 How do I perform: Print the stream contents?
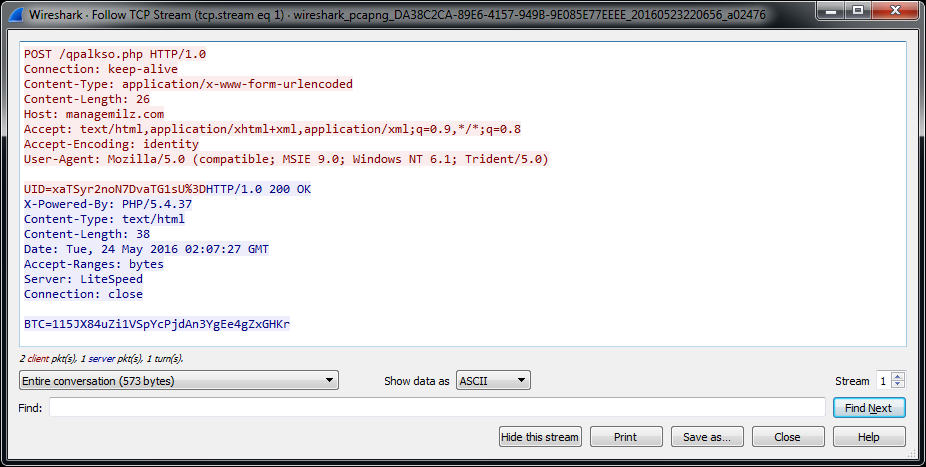point(626,437)
